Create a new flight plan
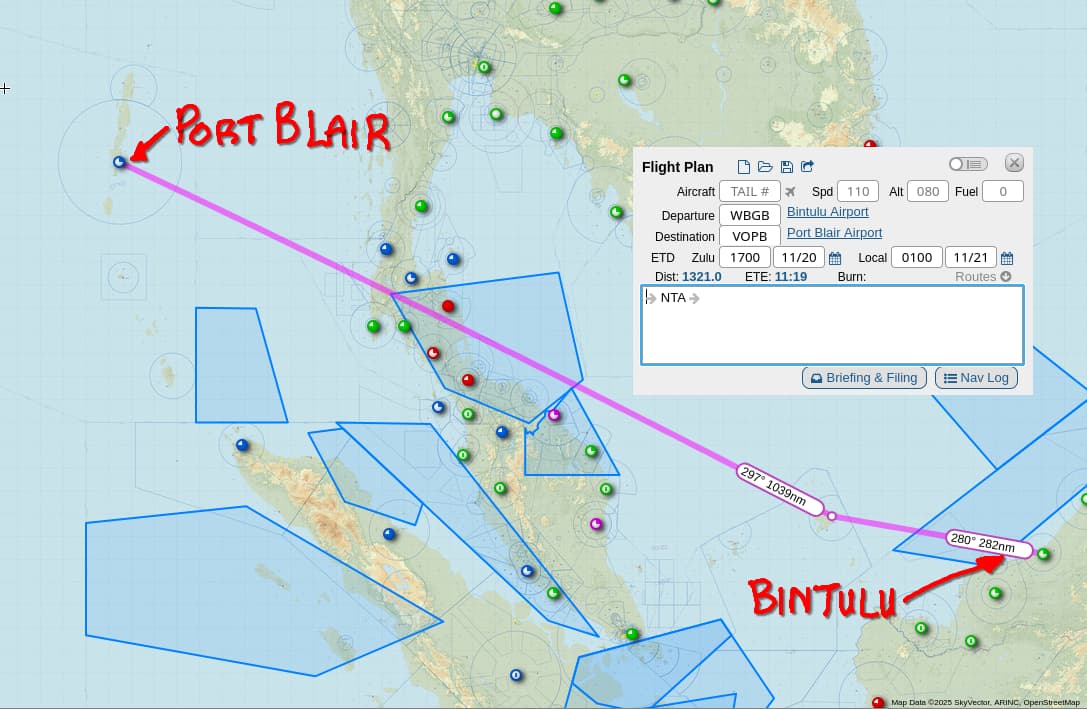This screenshot has height=710, width=1087. 743,167
